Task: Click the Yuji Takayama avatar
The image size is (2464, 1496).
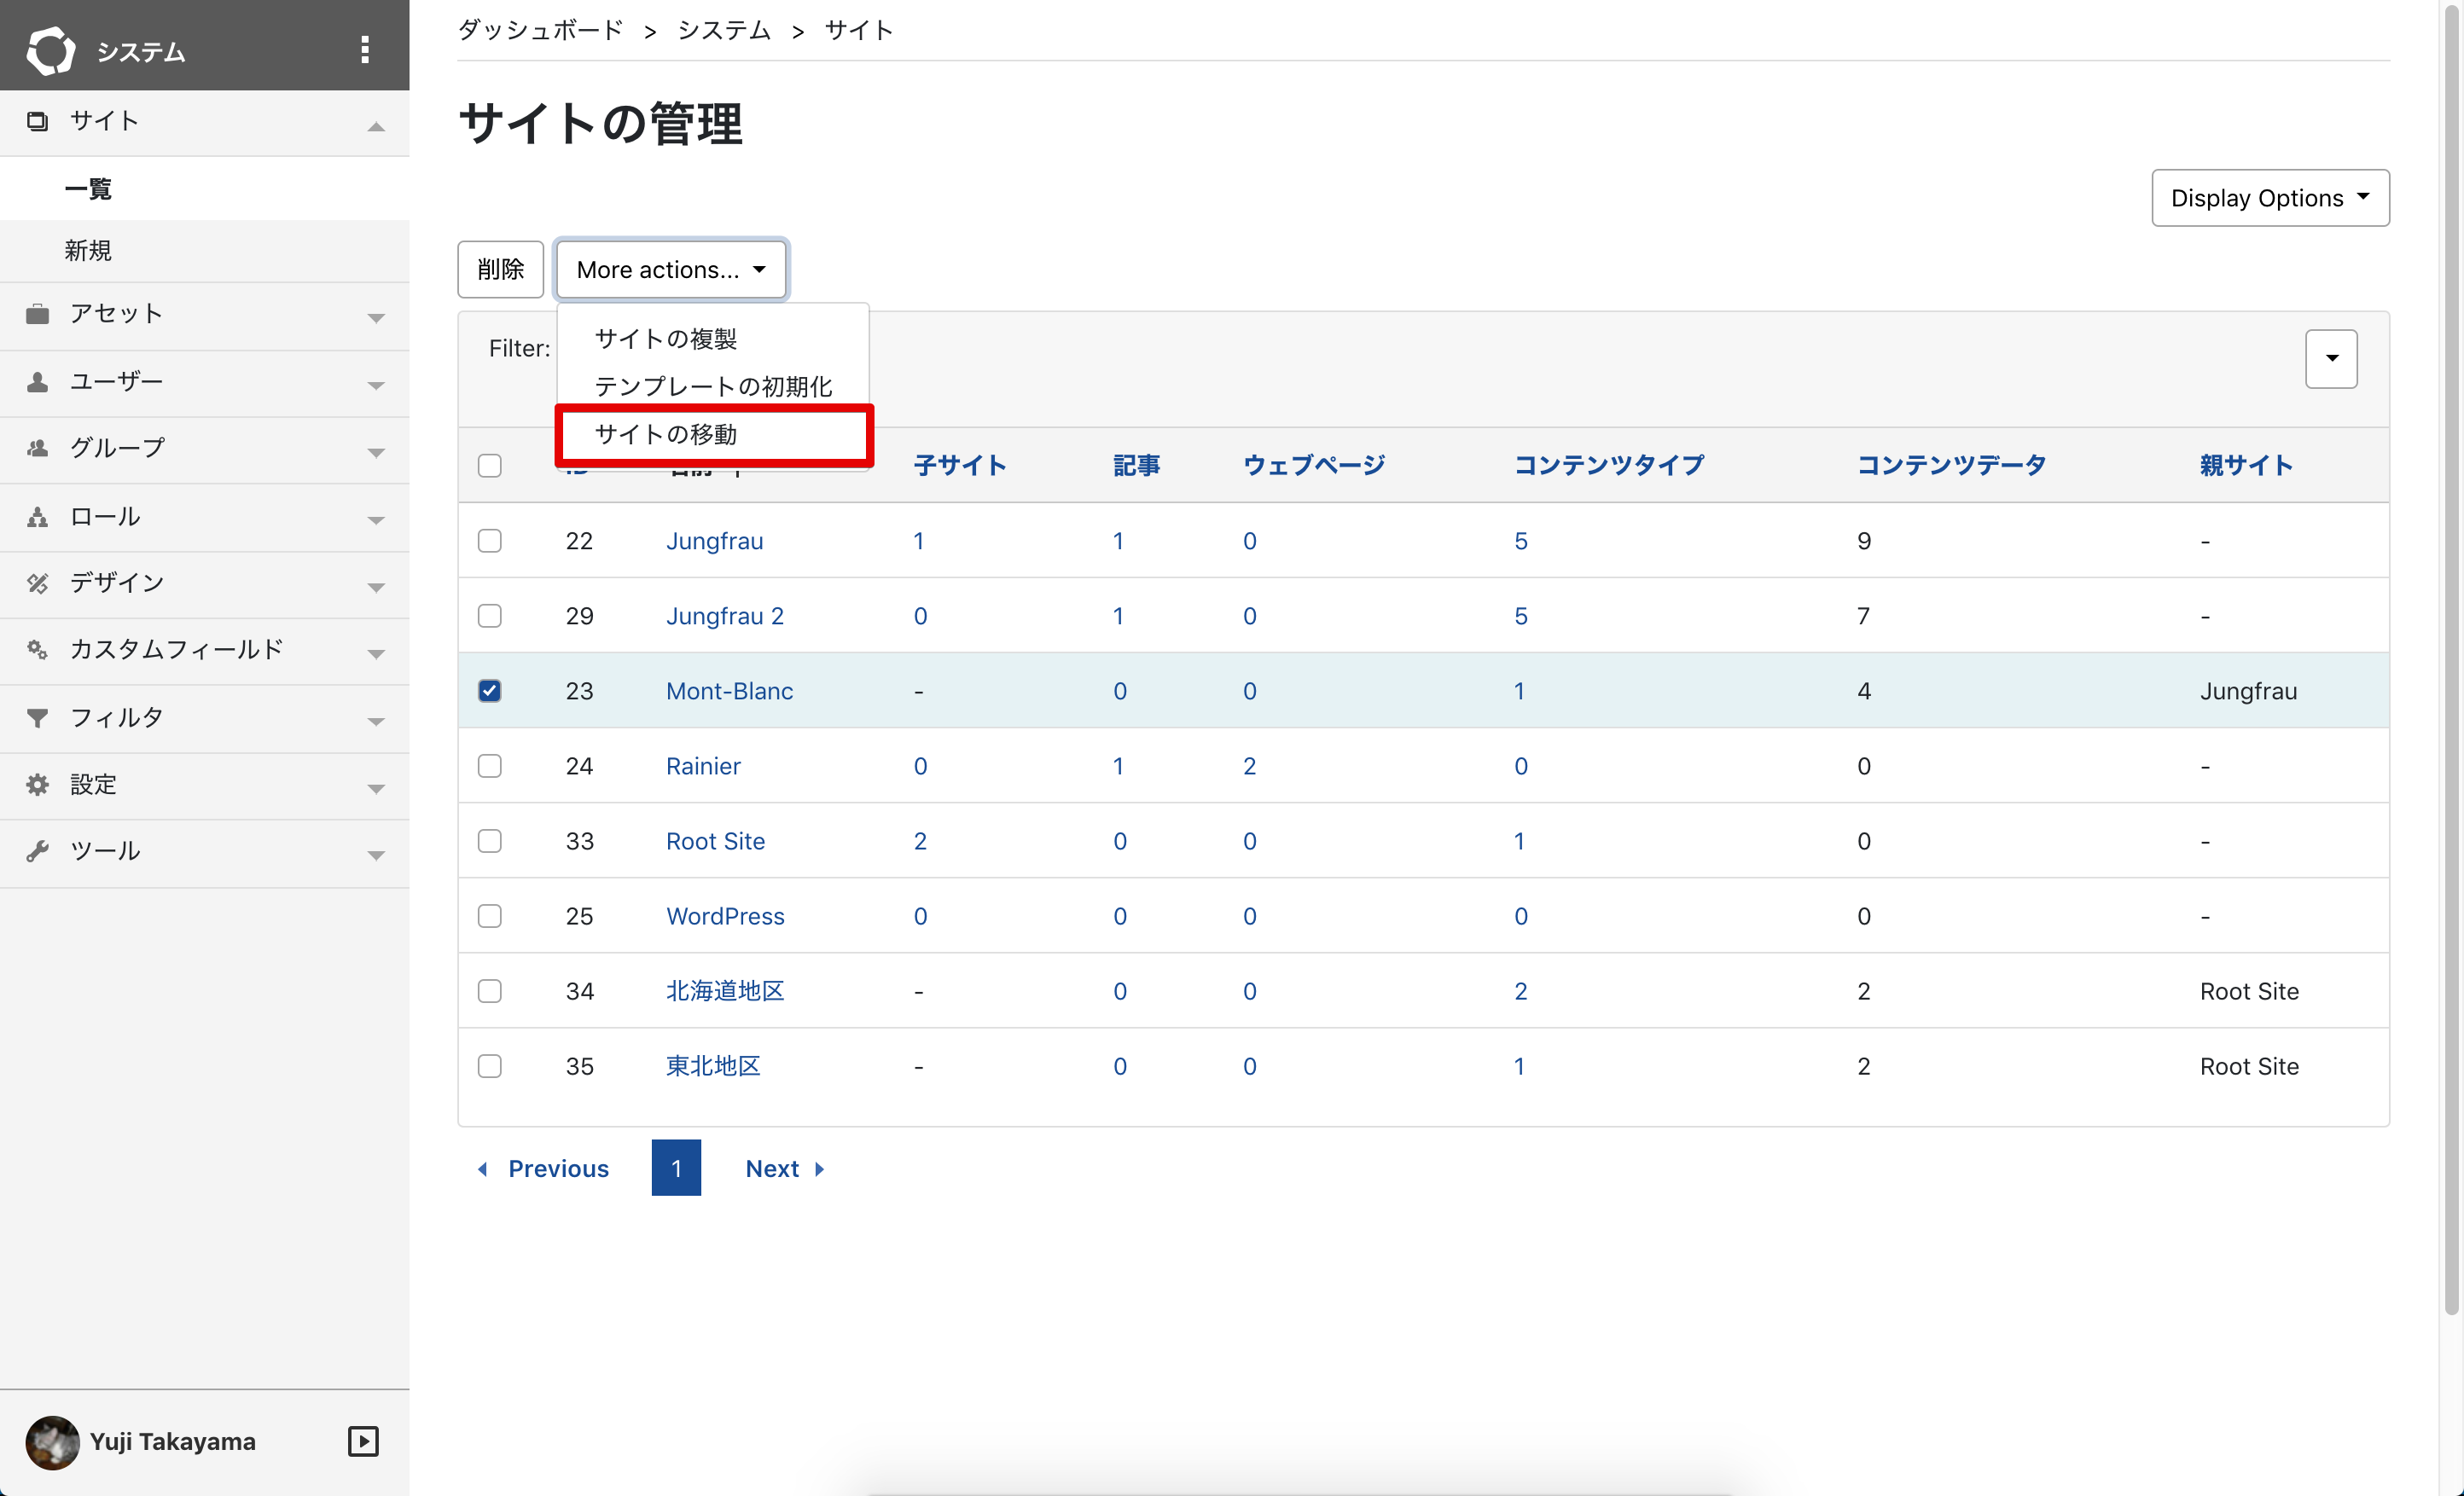Action: click(x=52, y=1442)
